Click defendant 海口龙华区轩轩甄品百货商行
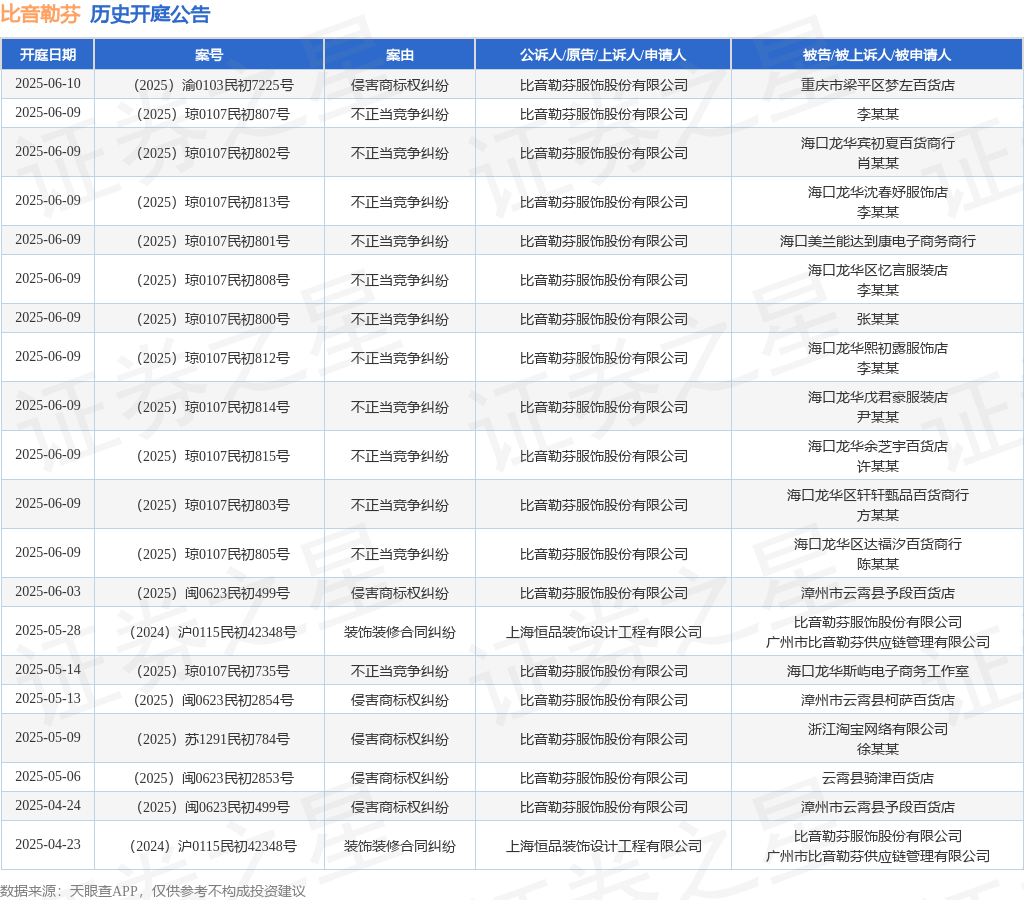 coord(878,495)
